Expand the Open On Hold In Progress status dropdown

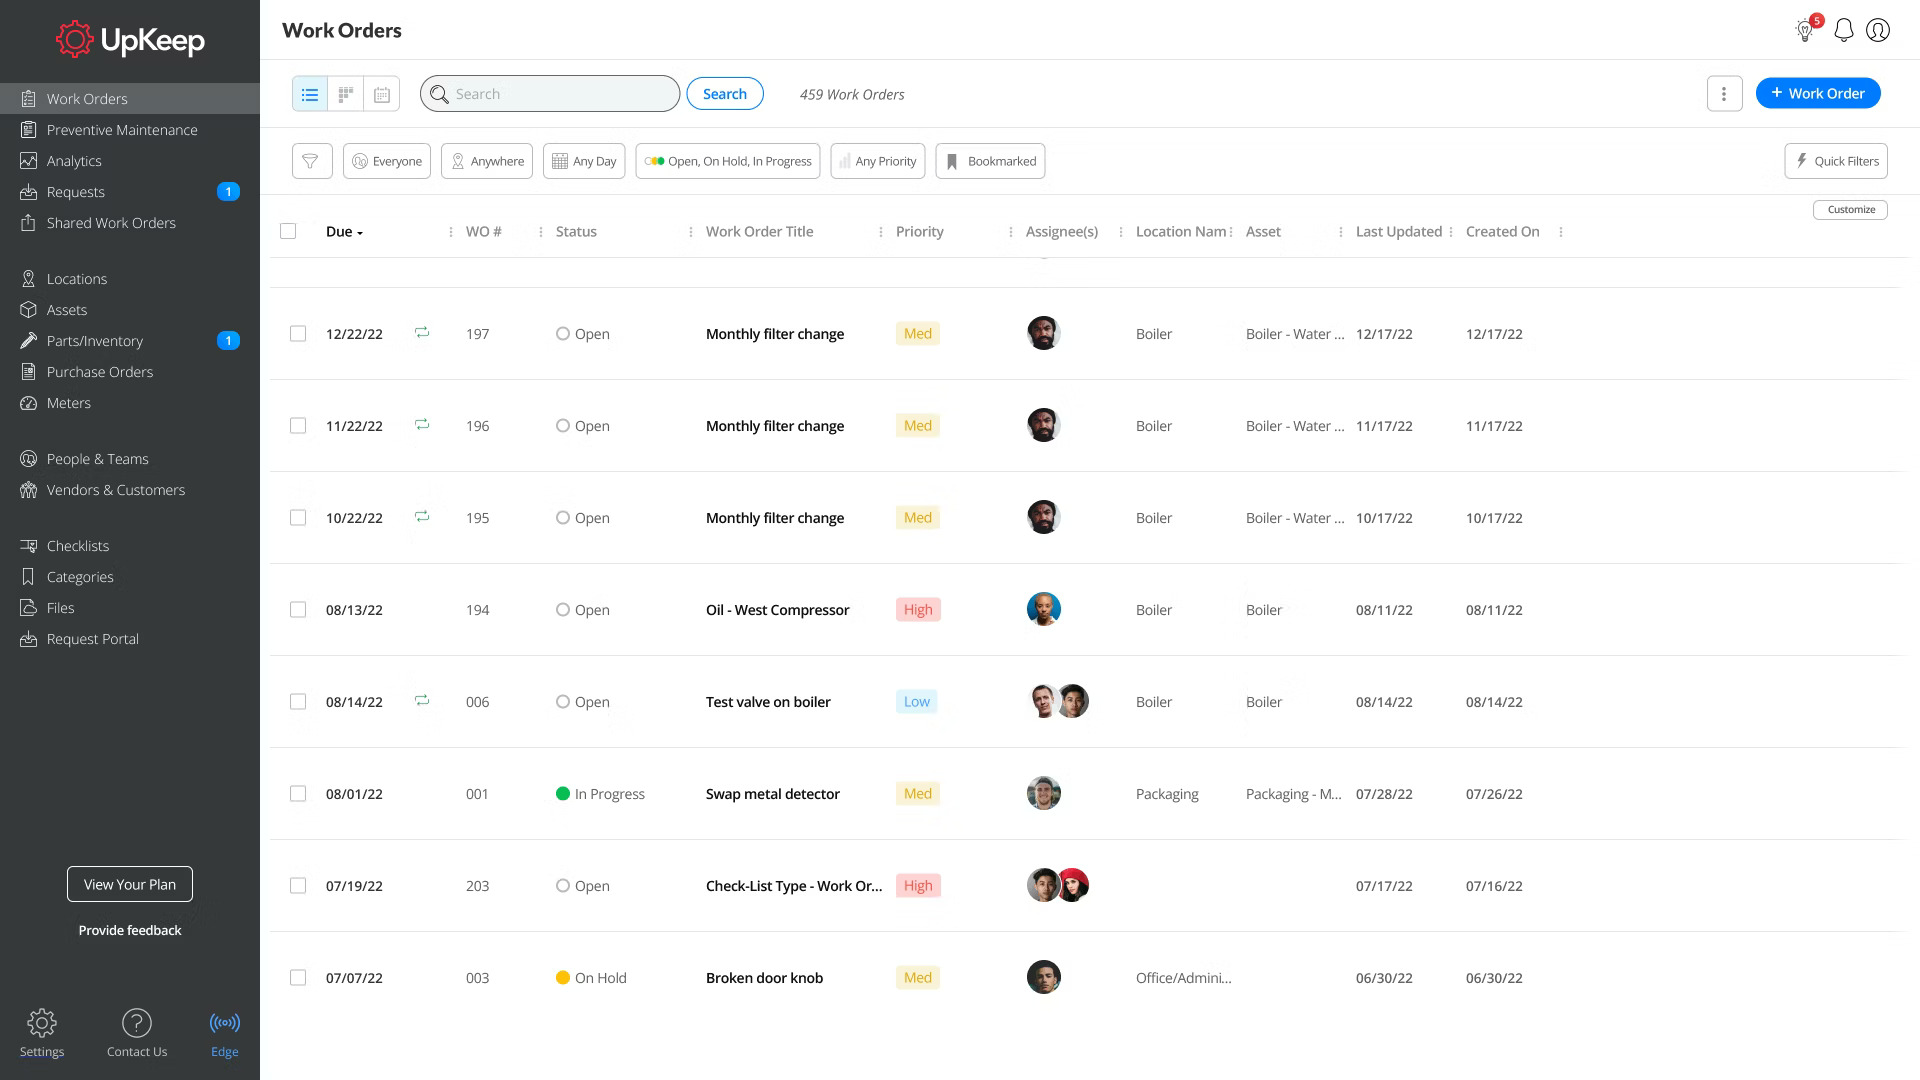pos(729,160)
